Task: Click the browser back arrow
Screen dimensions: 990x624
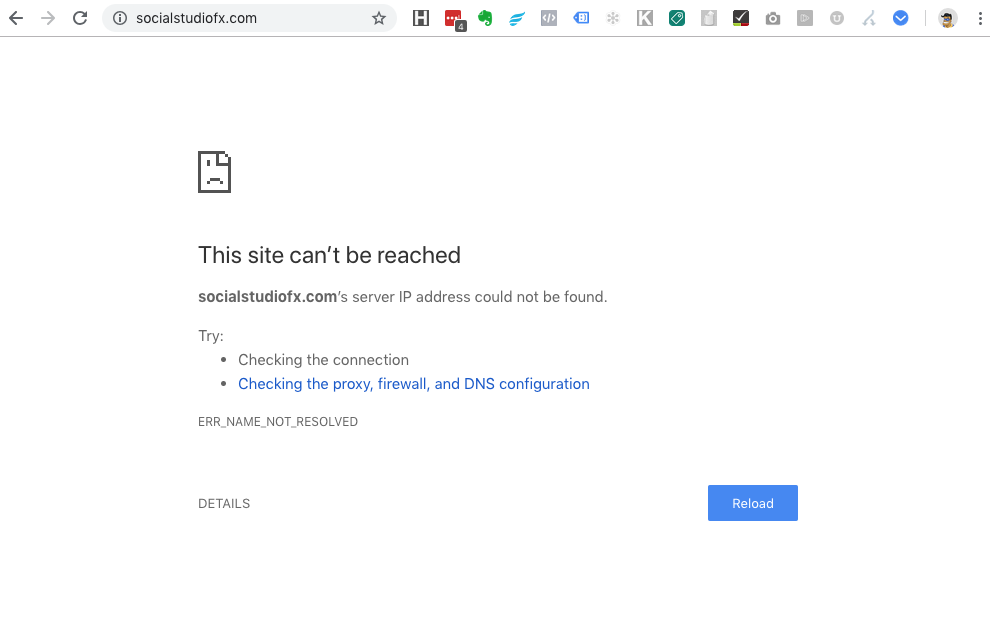Action: [x=16, y=18]
